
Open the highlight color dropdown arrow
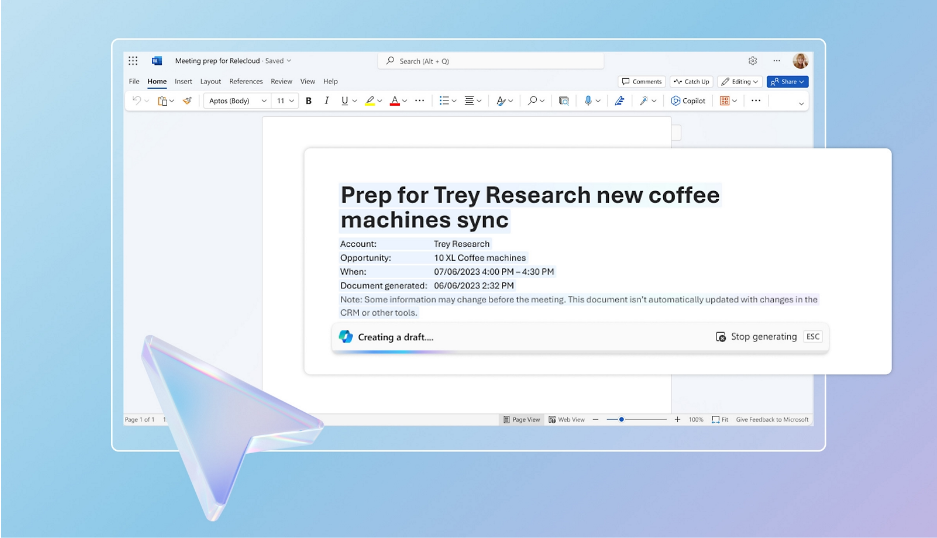point(379,101)
